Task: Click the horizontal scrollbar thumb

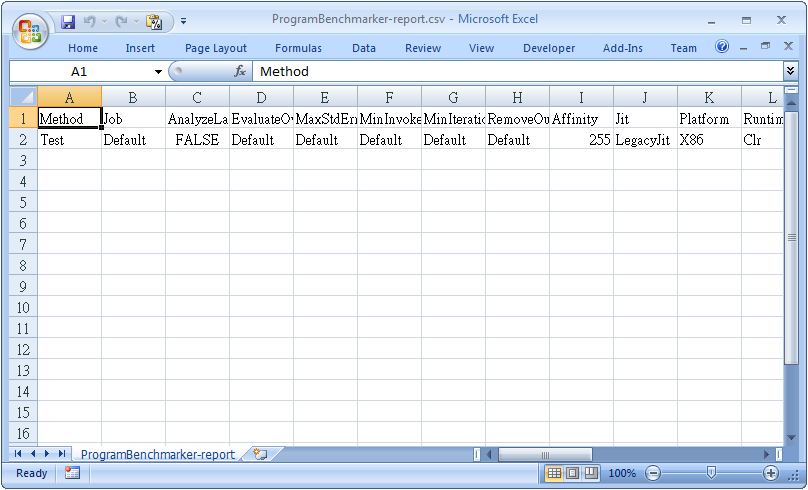Action: (x=545, y=454)
